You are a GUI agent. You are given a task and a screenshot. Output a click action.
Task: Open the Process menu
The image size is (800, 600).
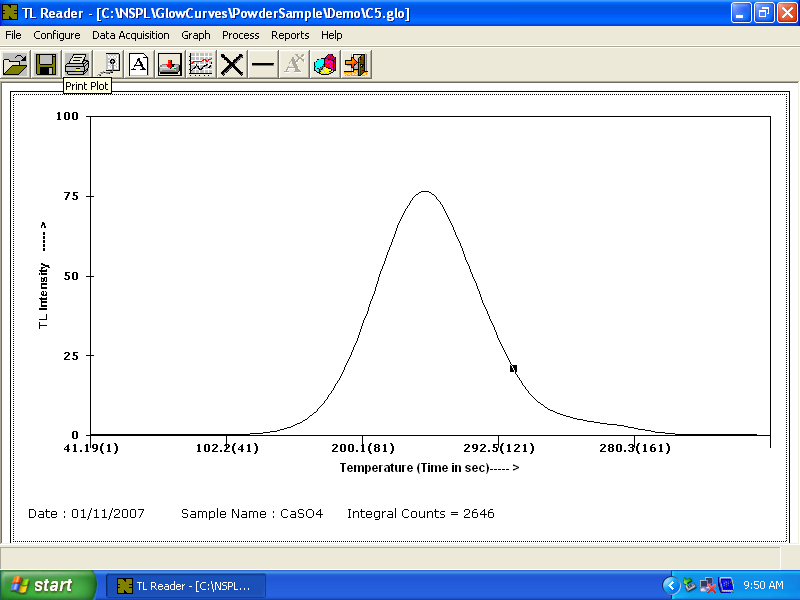click(241, 35)
